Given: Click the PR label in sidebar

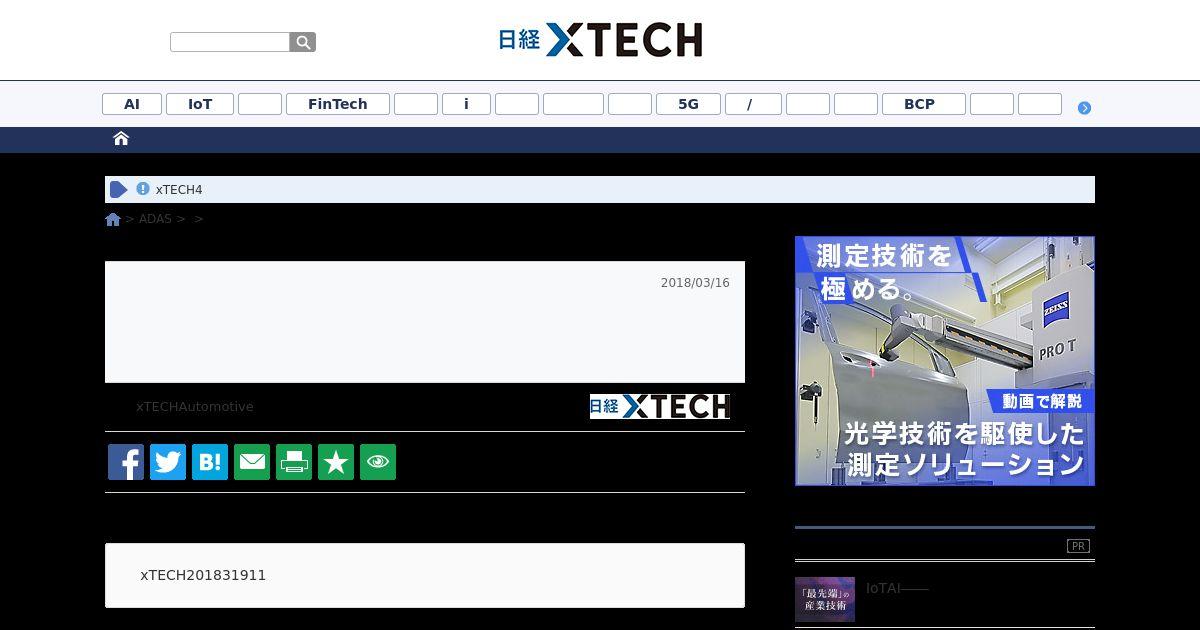Looking at the screenshot, I should point(1078,546).
